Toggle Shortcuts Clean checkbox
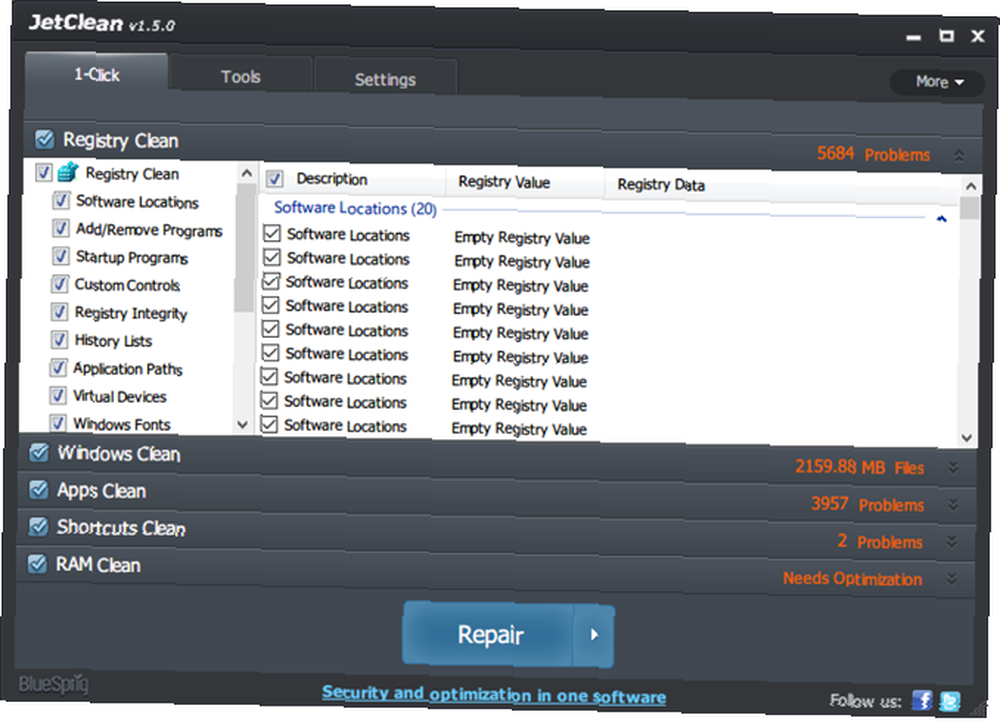The image size is (1000, 721). 38,527
